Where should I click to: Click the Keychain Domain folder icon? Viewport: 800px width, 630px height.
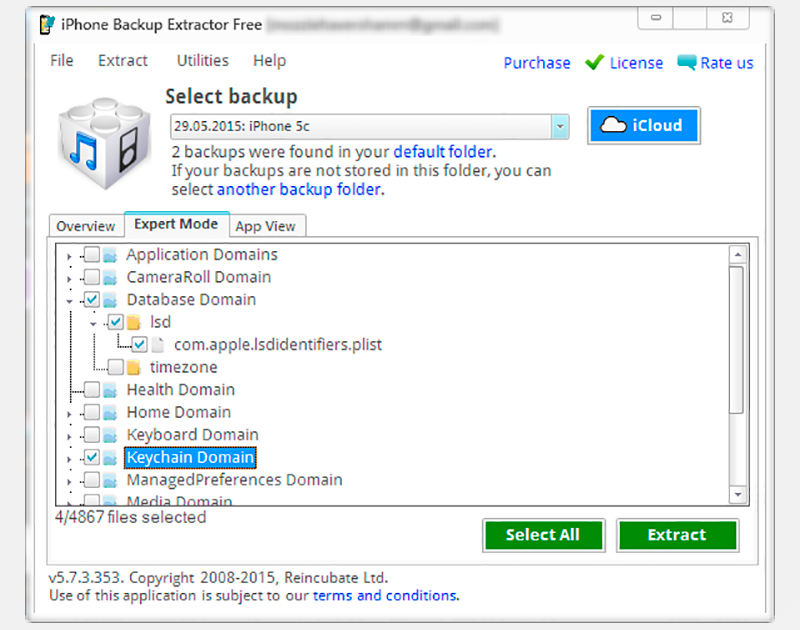coord(110,458)
